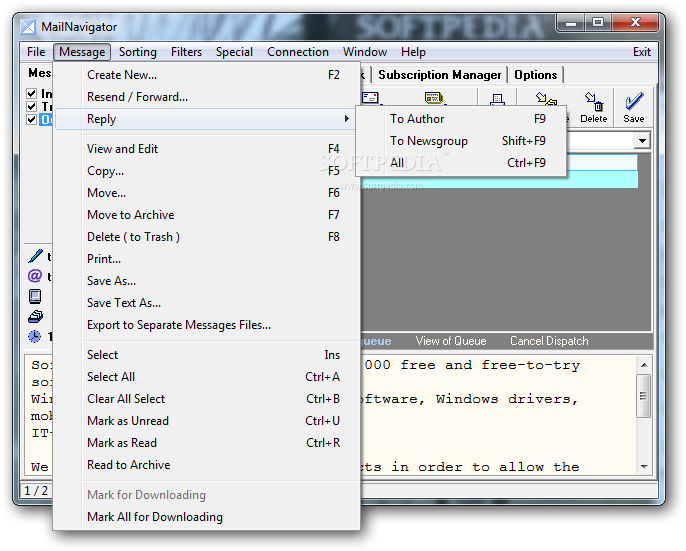686x551 pixels.
Task: Select Reply To Newsgroup
Action: [x=461, y=140]
